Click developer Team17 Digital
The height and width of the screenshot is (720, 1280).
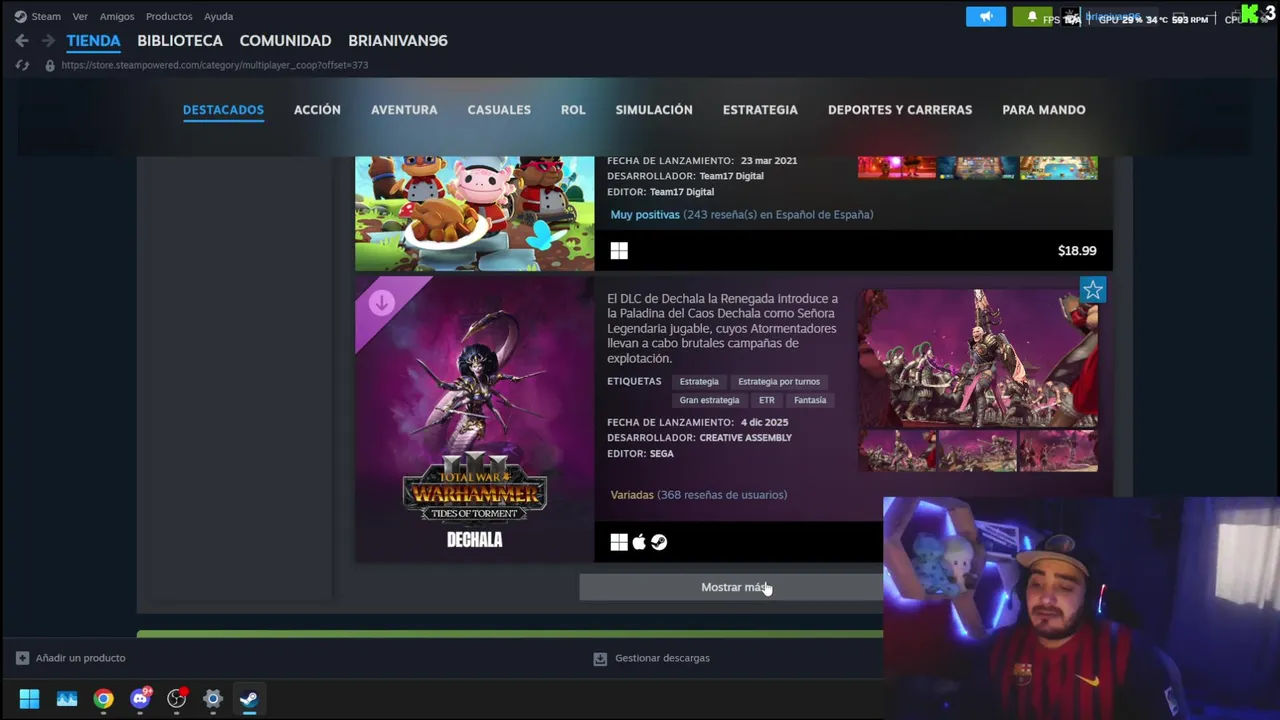pyautogui.click(x=731, y=176)
